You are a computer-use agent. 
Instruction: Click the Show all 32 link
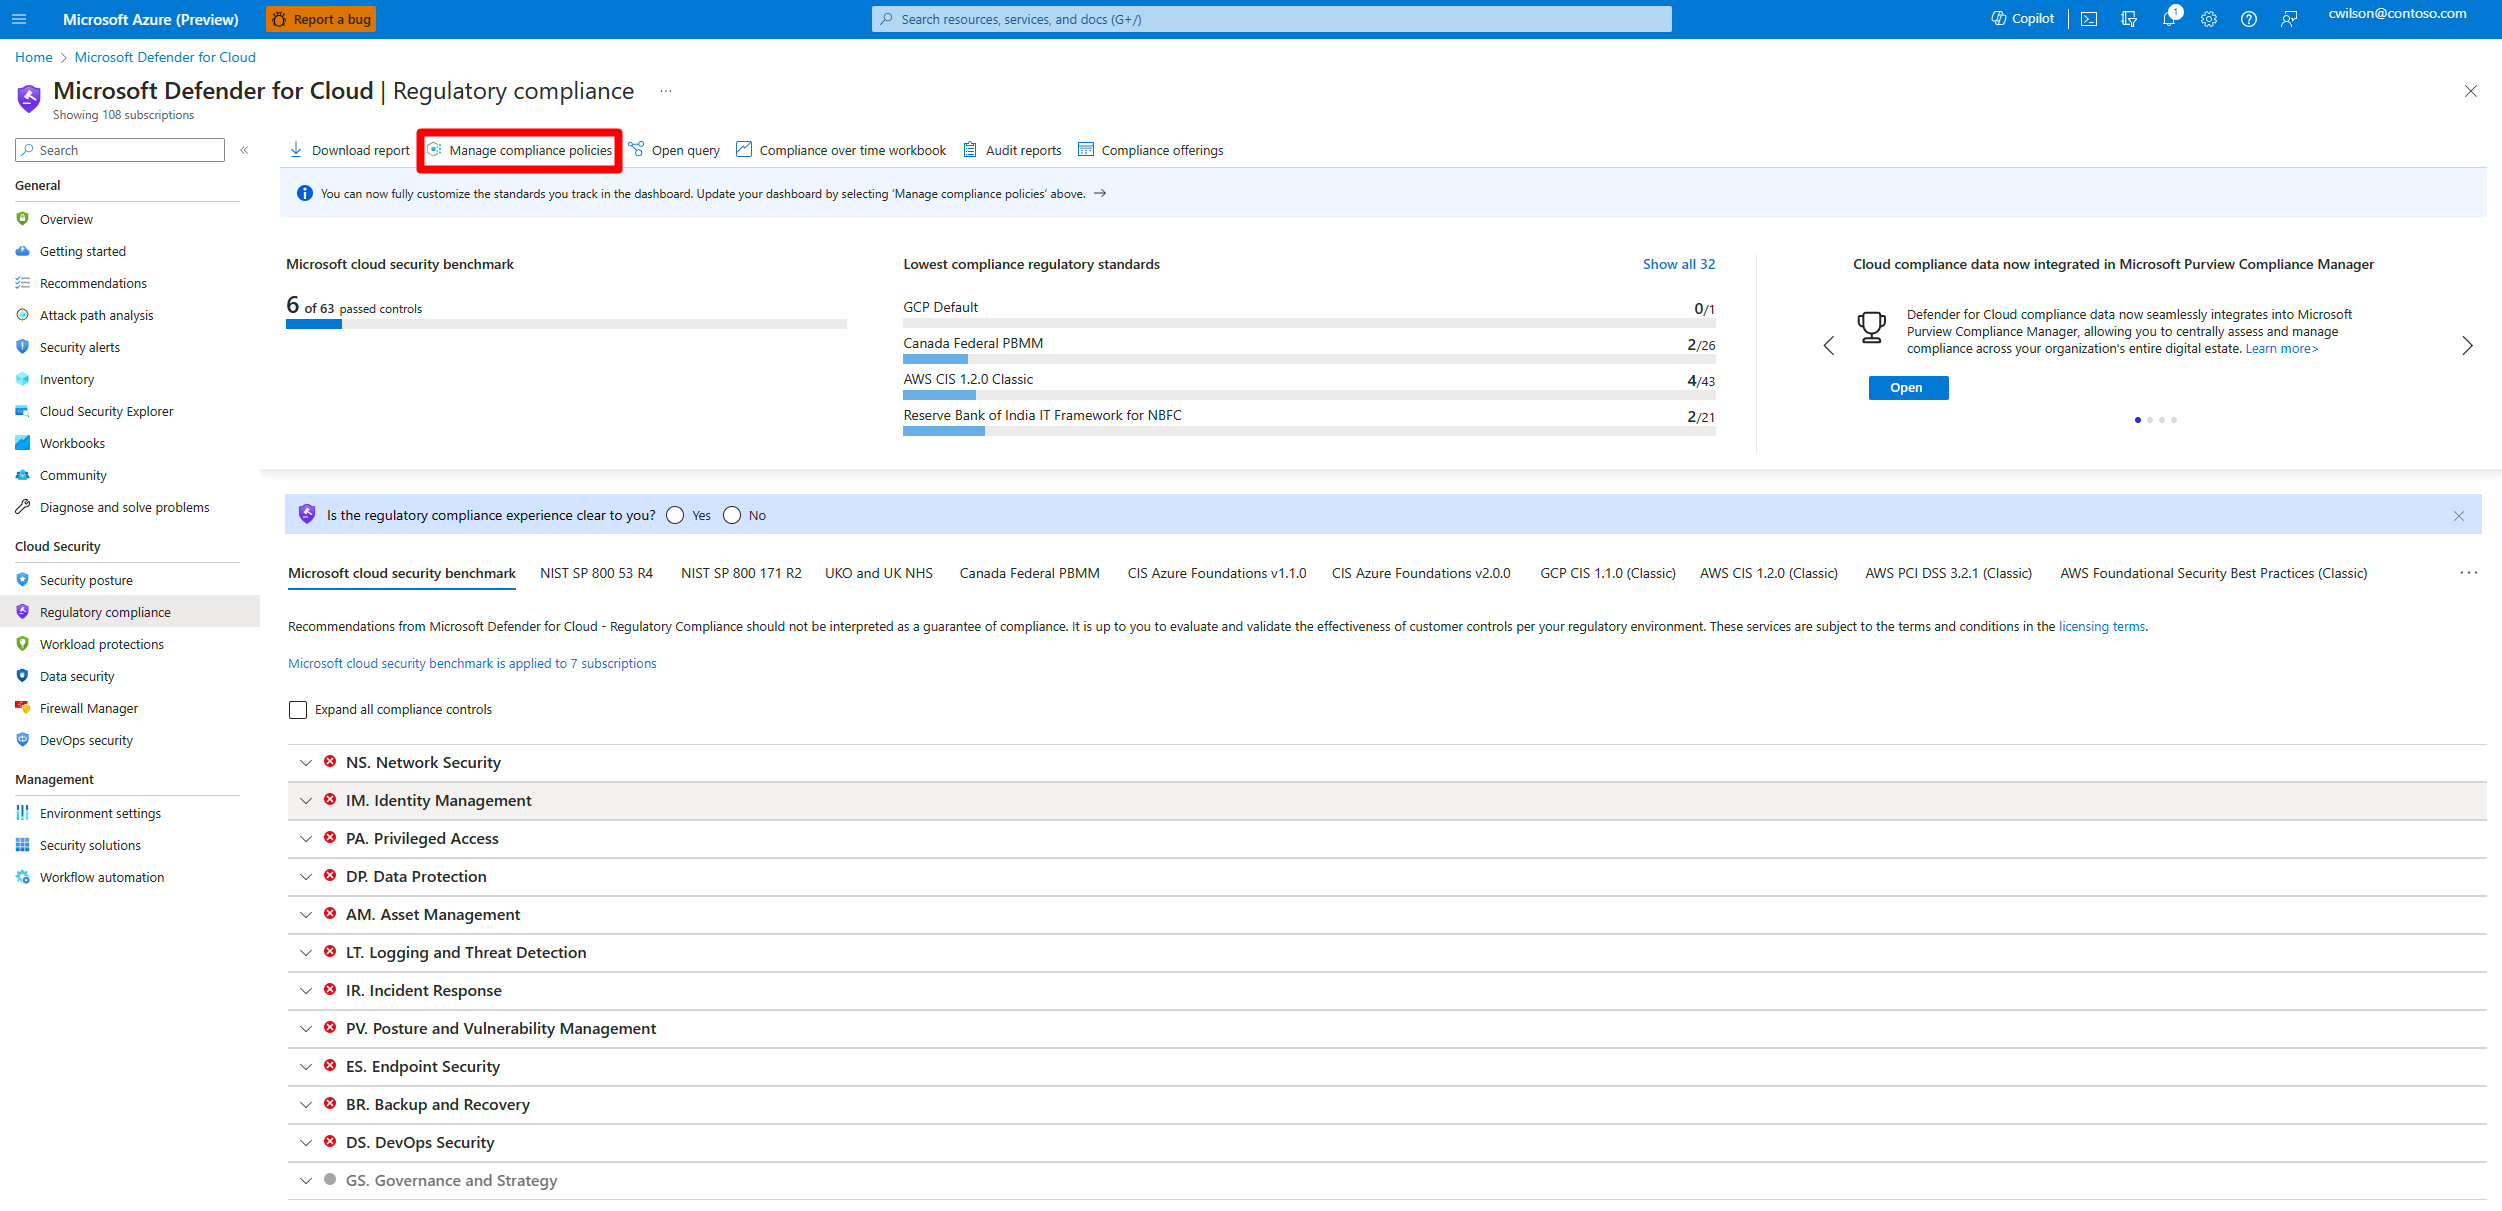click(x=1678, y=264)
